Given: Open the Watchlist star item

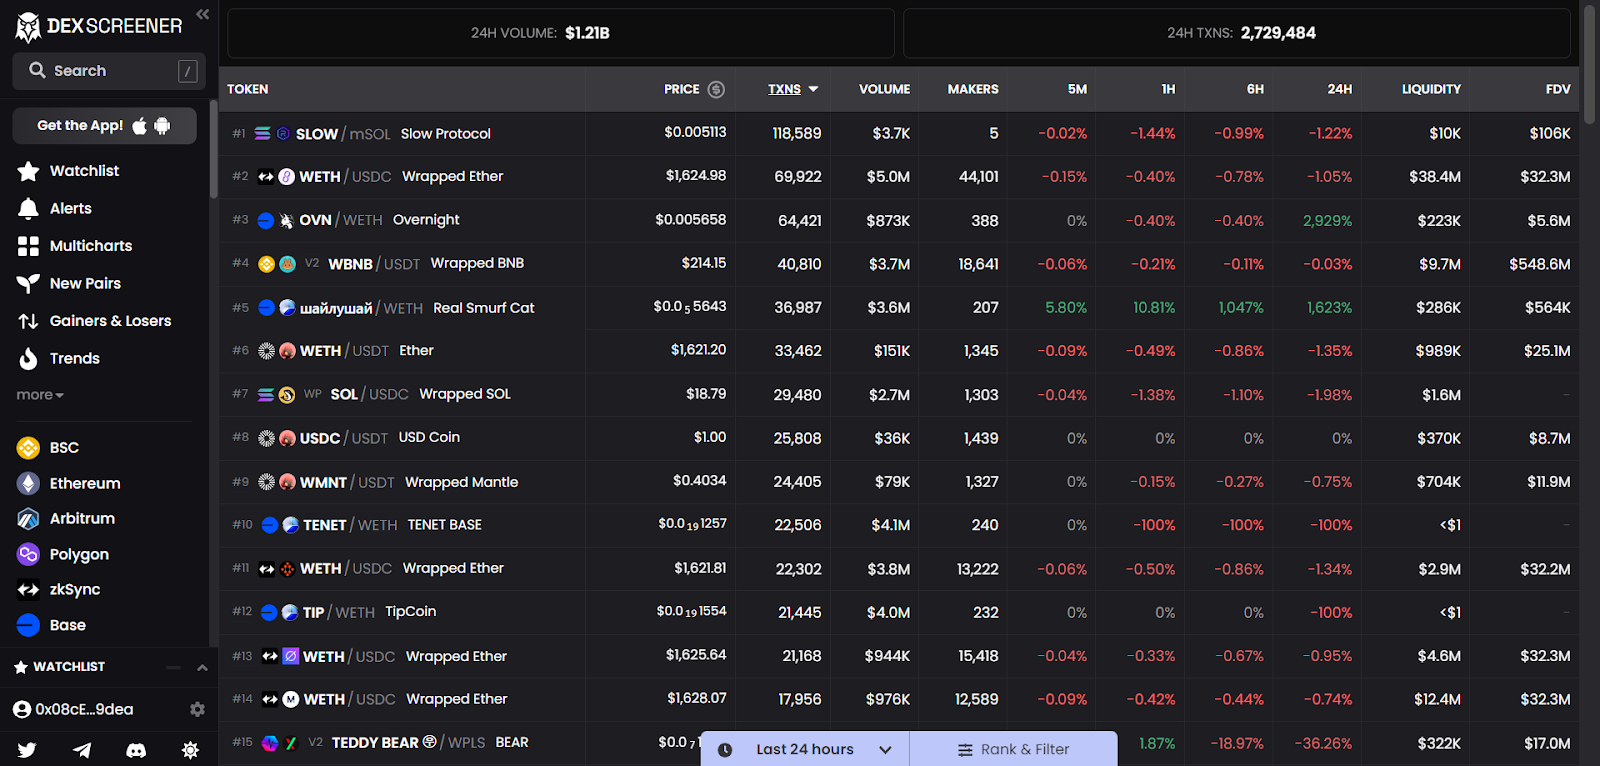Looking at the screenshot, I should (68, 171).
